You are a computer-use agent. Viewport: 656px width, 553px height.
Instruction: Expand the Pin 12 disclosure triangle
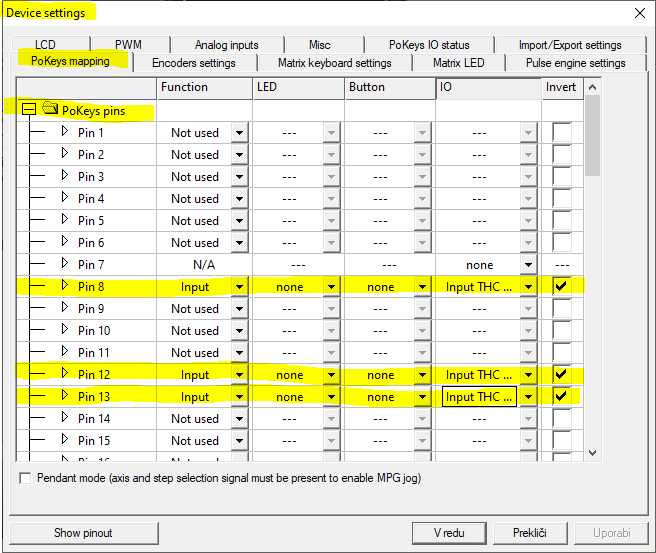(x=64, y=374)
